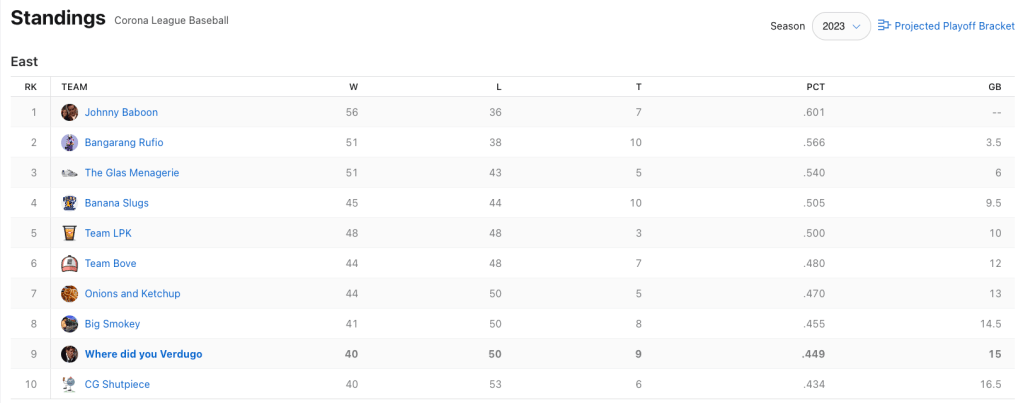Open the Johnny Baboon team page link
Screen dimensions: 1023x403
(x=121, y=113)
